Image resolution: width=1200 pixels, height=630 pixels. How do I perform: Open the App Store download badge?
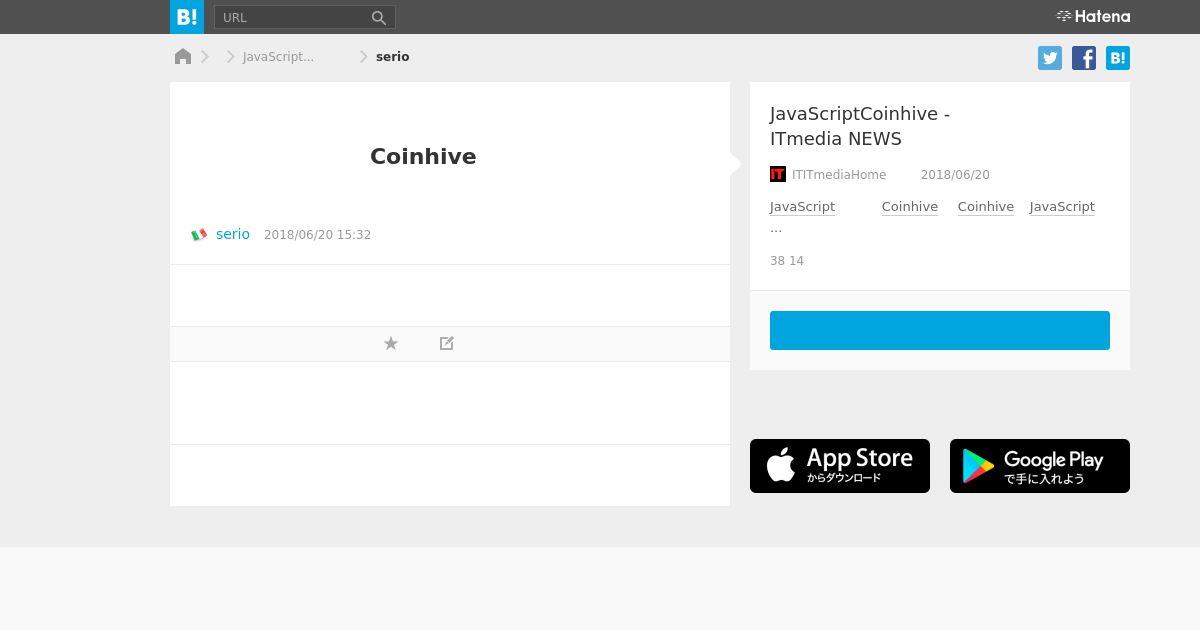(x=840, y=466)
